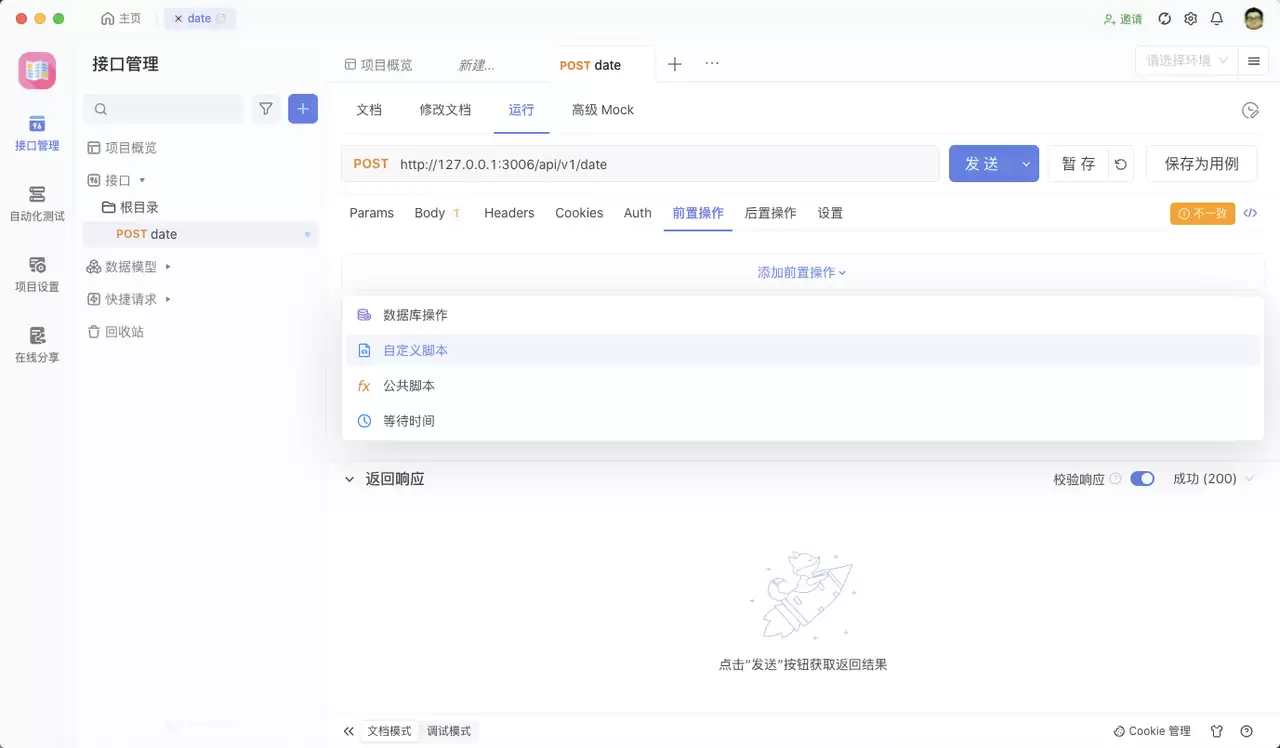Open 前置操作 tab
The width and height of the screenshot is (1280, 748).
point(698,213)
